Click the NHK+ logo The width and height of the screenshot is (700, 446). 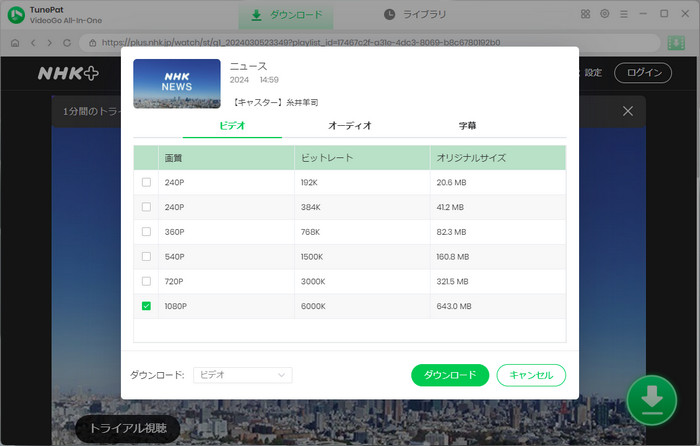click(68, 73)
